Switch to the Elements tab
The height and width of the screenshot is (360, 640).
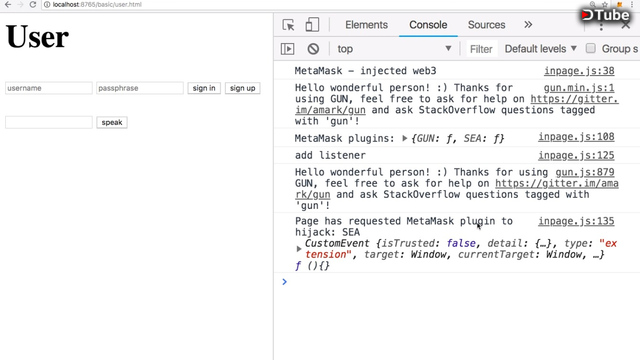point(367,25)
